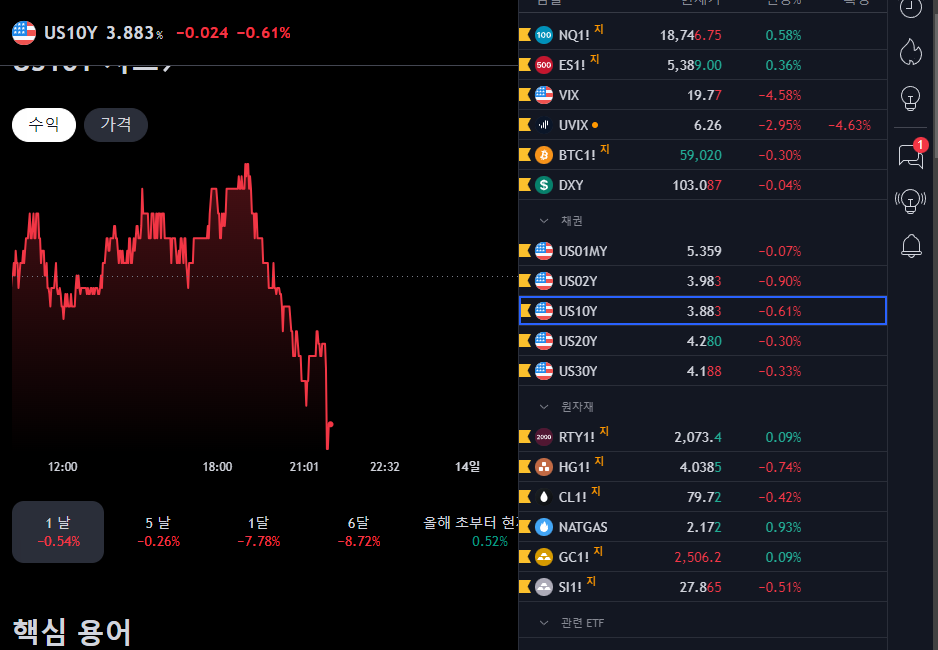
Task: Click the Bitcoin icon next to BTC1!
Action: 544,155
